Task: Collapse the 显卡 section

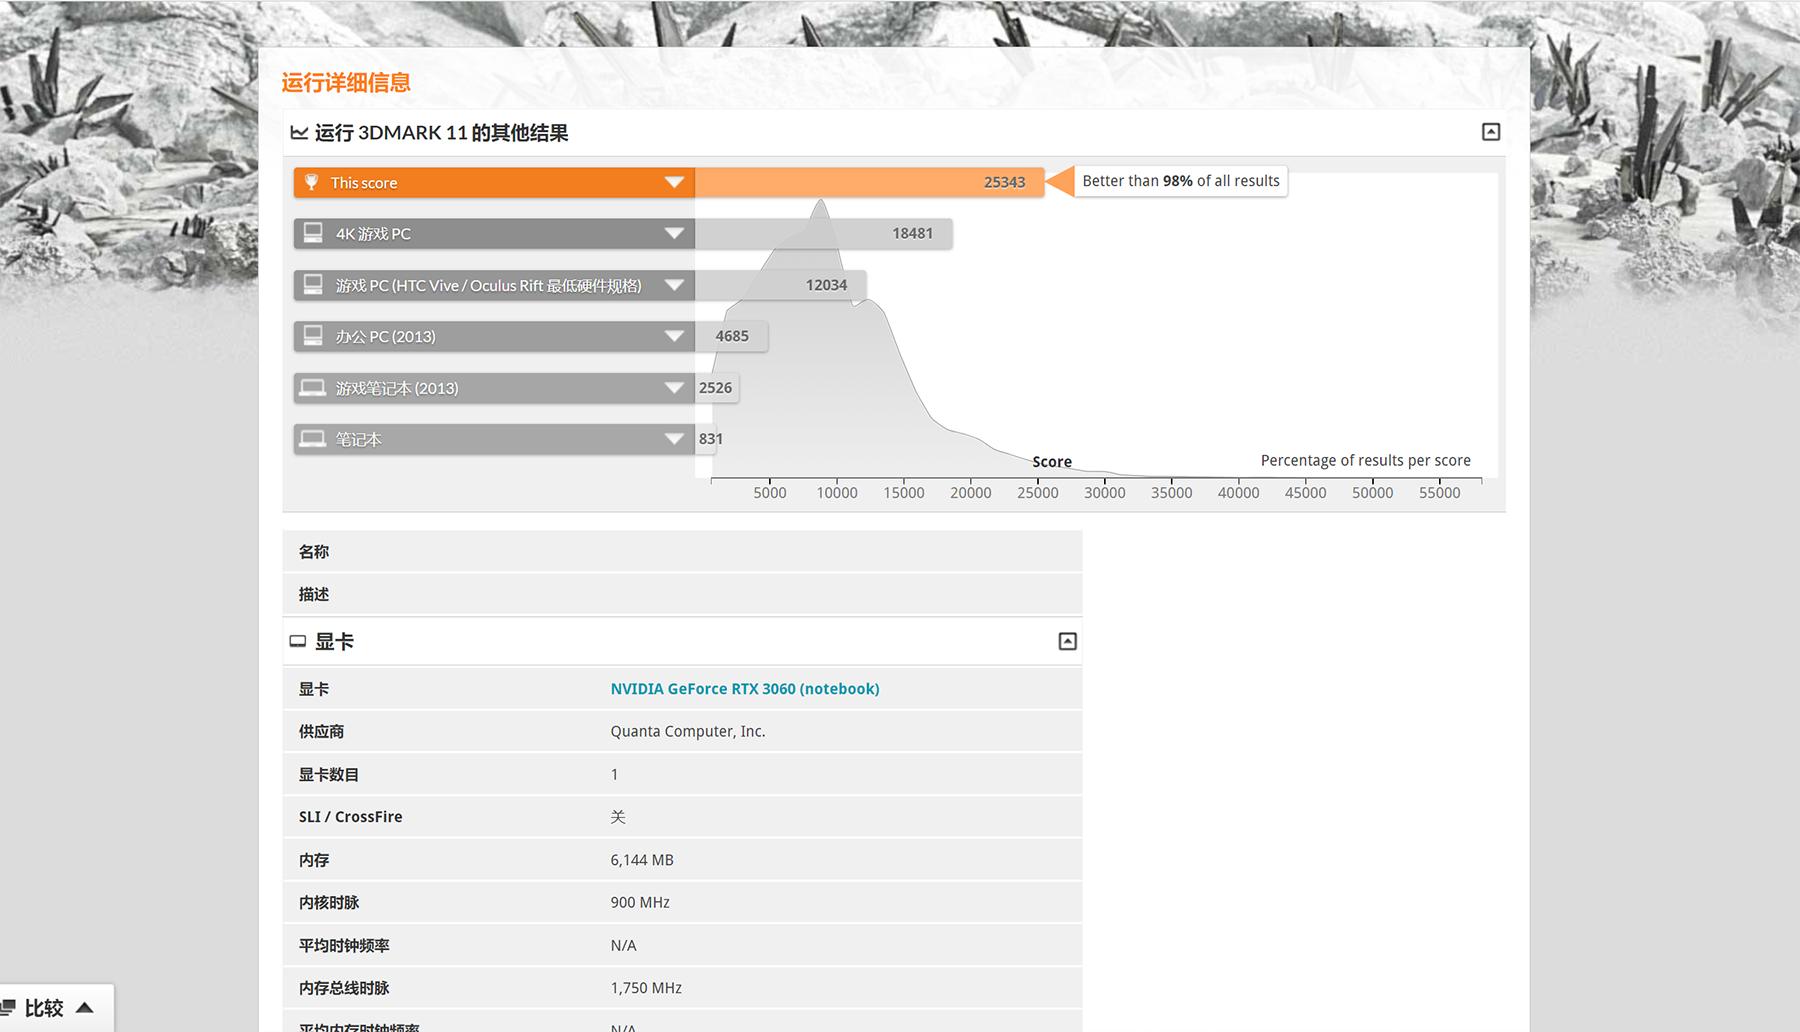Action: click(1067, 642)
